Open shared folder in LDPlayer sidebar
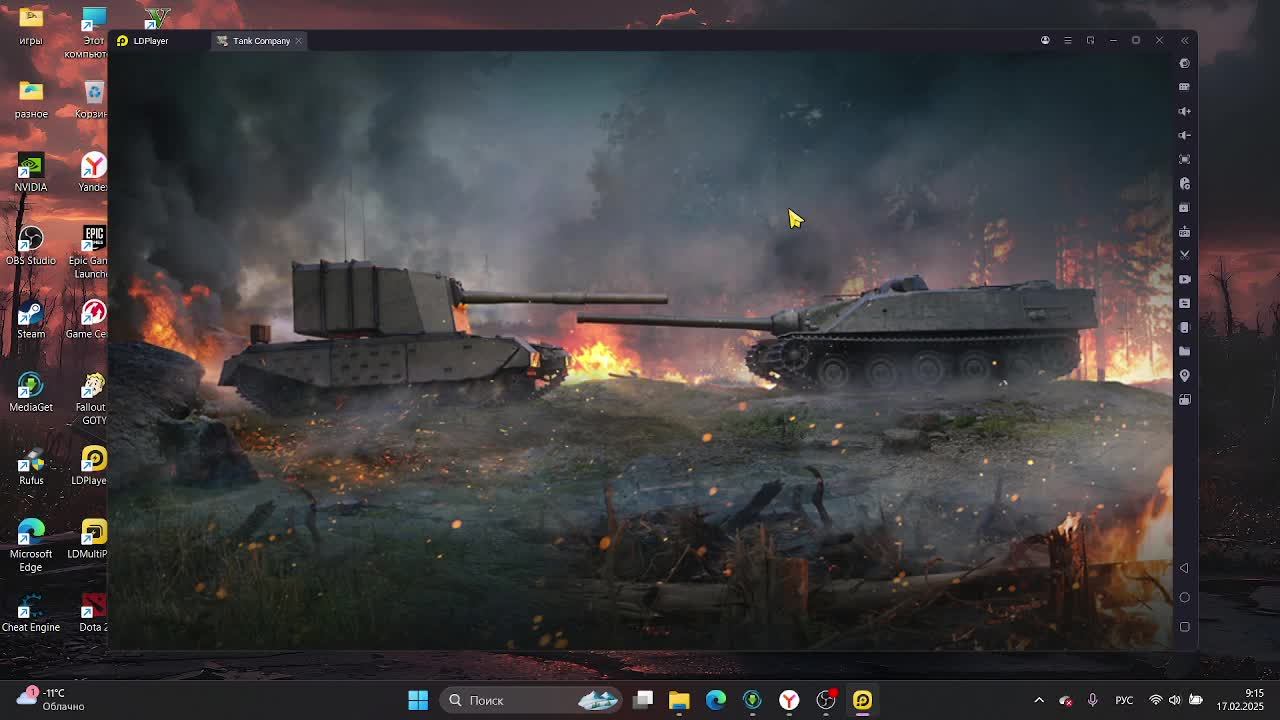1280x720 pixels. (1184, 351)
